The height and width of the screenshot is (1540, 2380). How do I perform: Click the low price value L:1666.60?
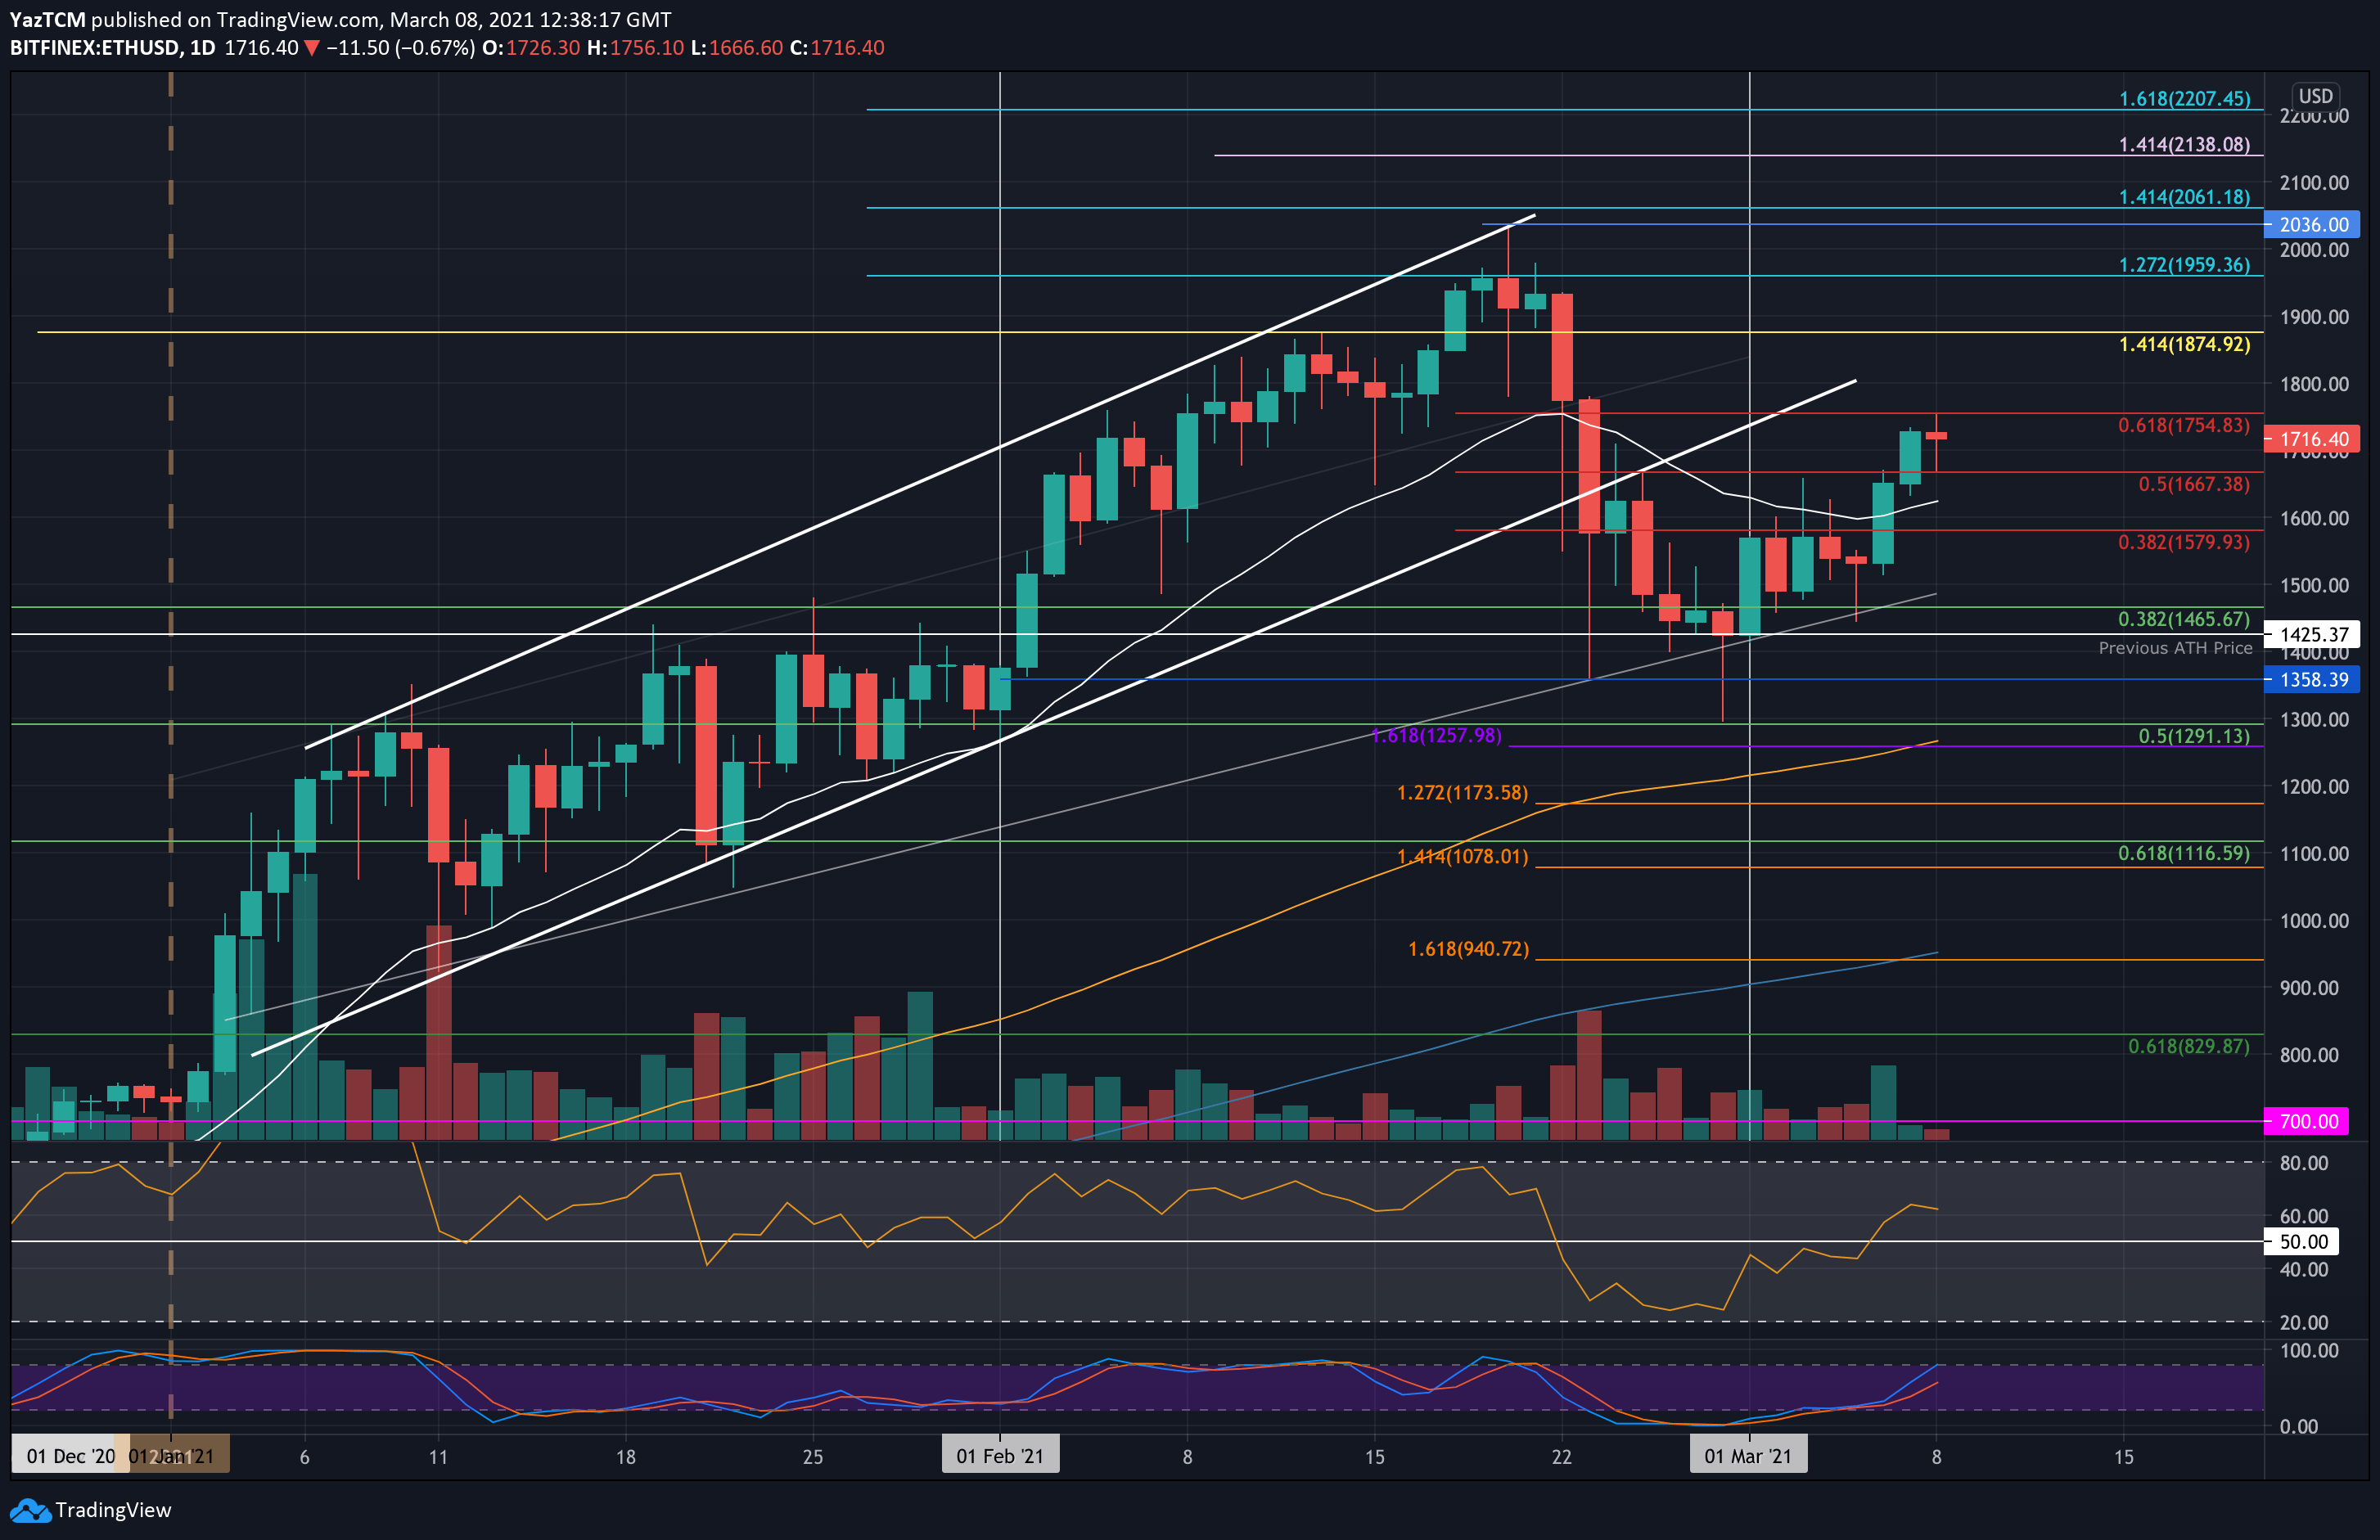737,48
